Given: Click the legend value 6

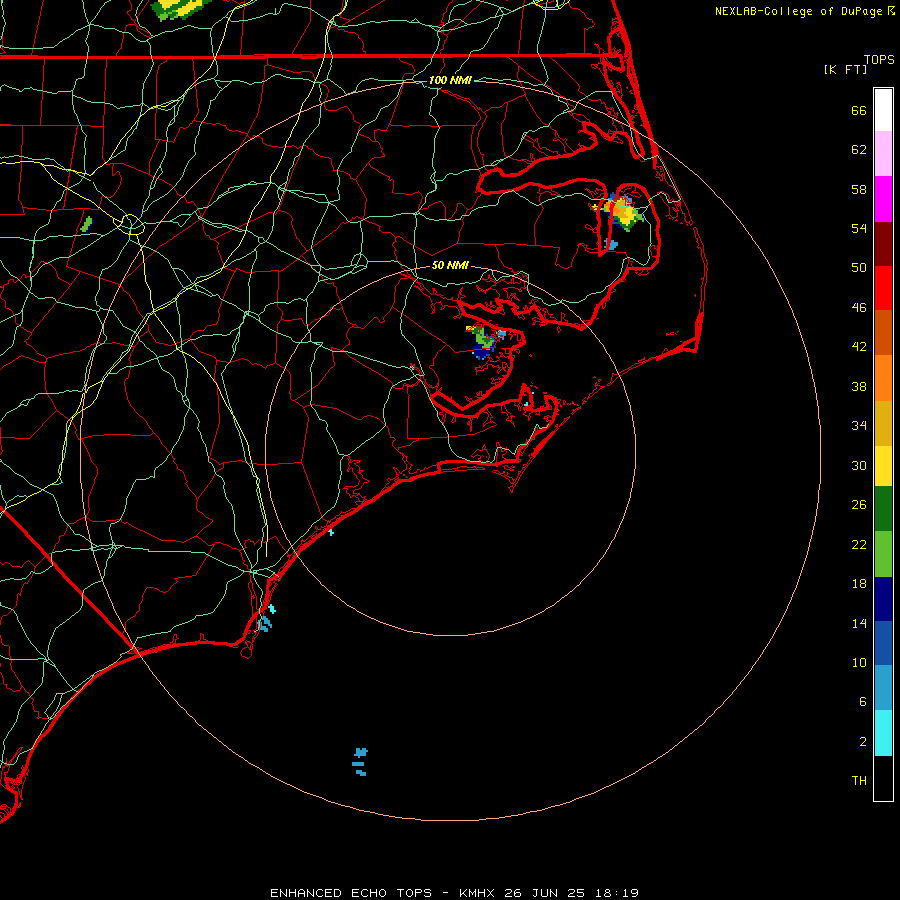Looking at the screenshot, I should (x=863, y=701).
